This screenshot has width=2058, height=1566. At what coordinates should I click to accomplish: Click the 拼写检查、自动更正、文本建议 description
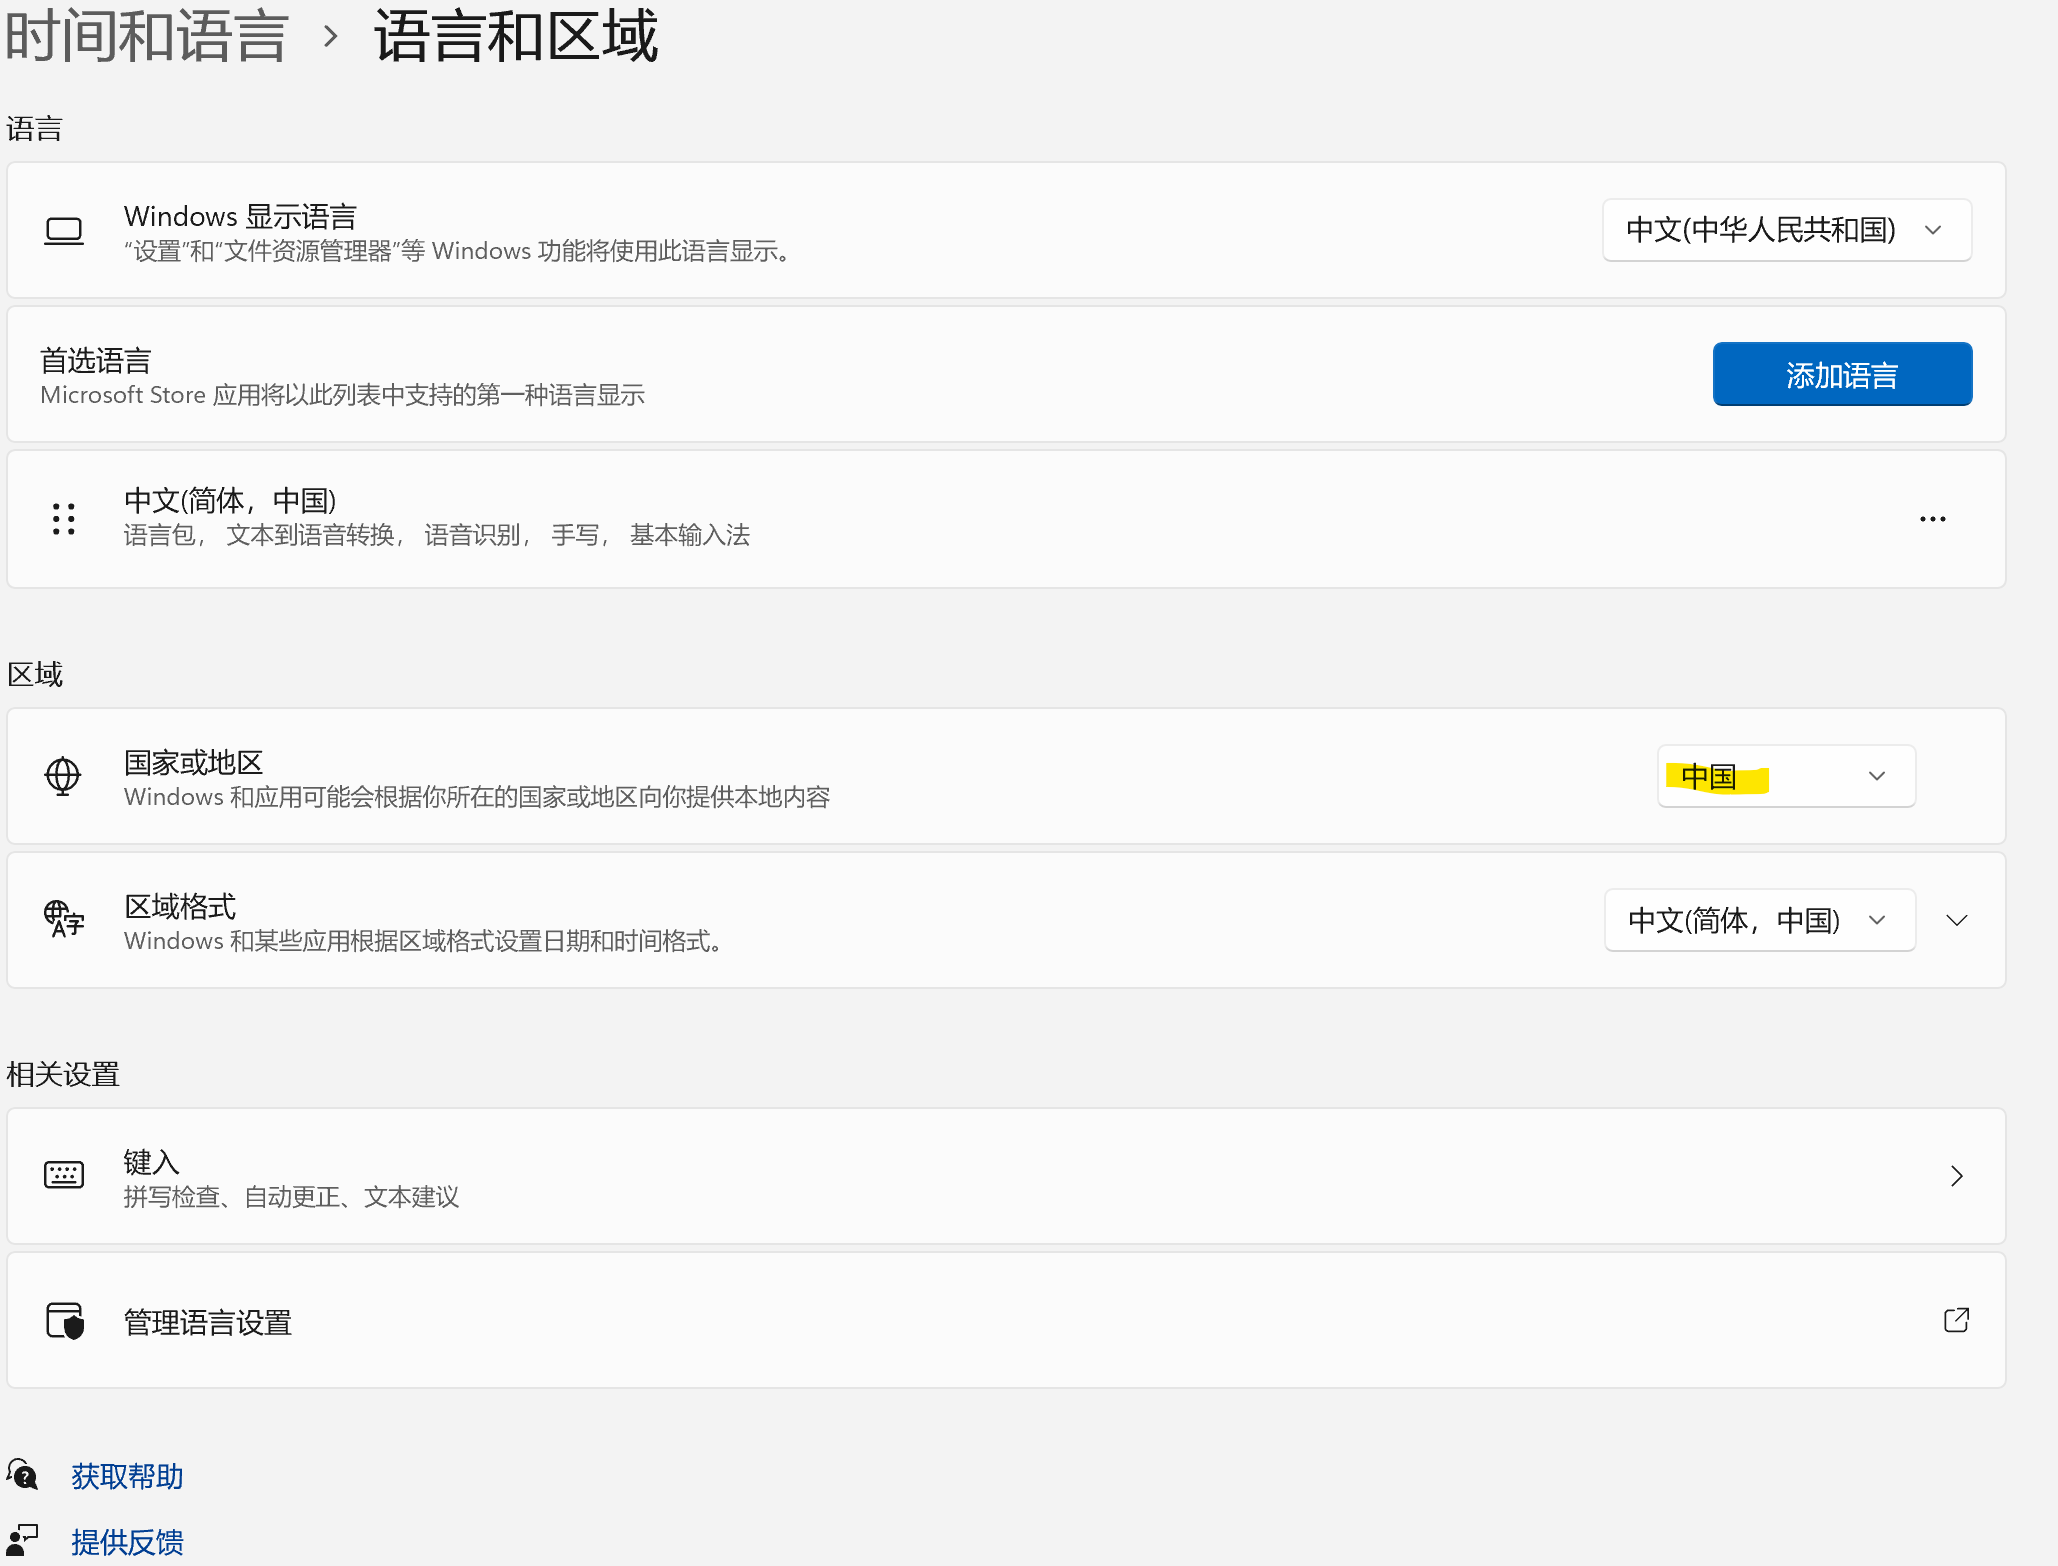coord(291,1197)
